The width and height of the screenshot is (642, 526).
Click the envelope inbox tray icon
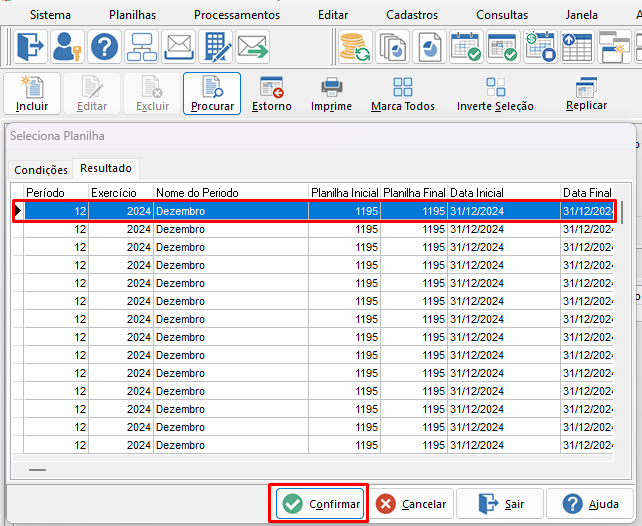pos(179,46)
